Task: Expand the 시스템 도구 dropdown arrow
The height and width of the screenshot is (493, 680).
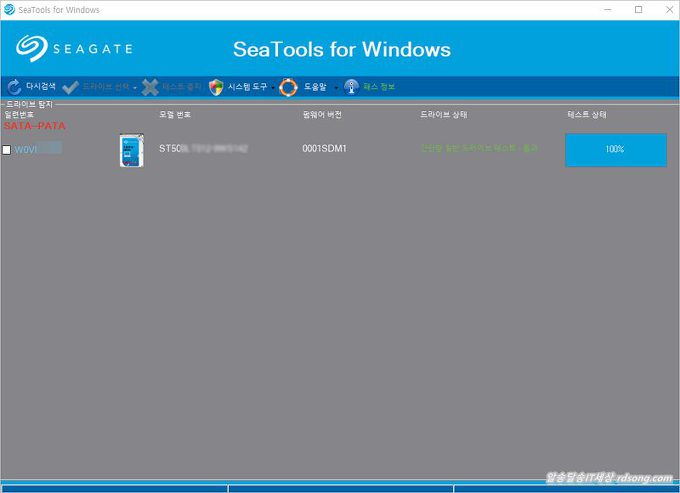Action: coord(273,88)
